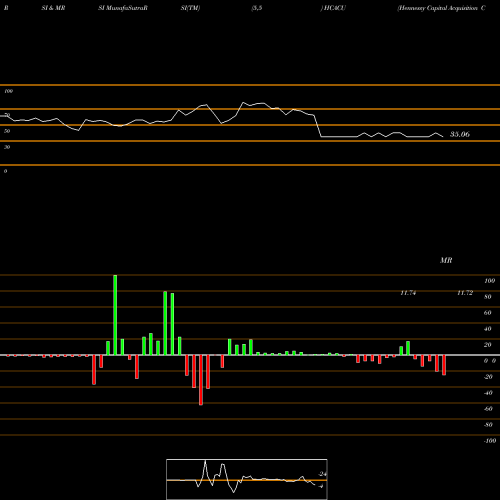This screenshot has height=500, width=500.
Task: Click the 11.72 value above MR chart
Action: click(x=465, y=293)
